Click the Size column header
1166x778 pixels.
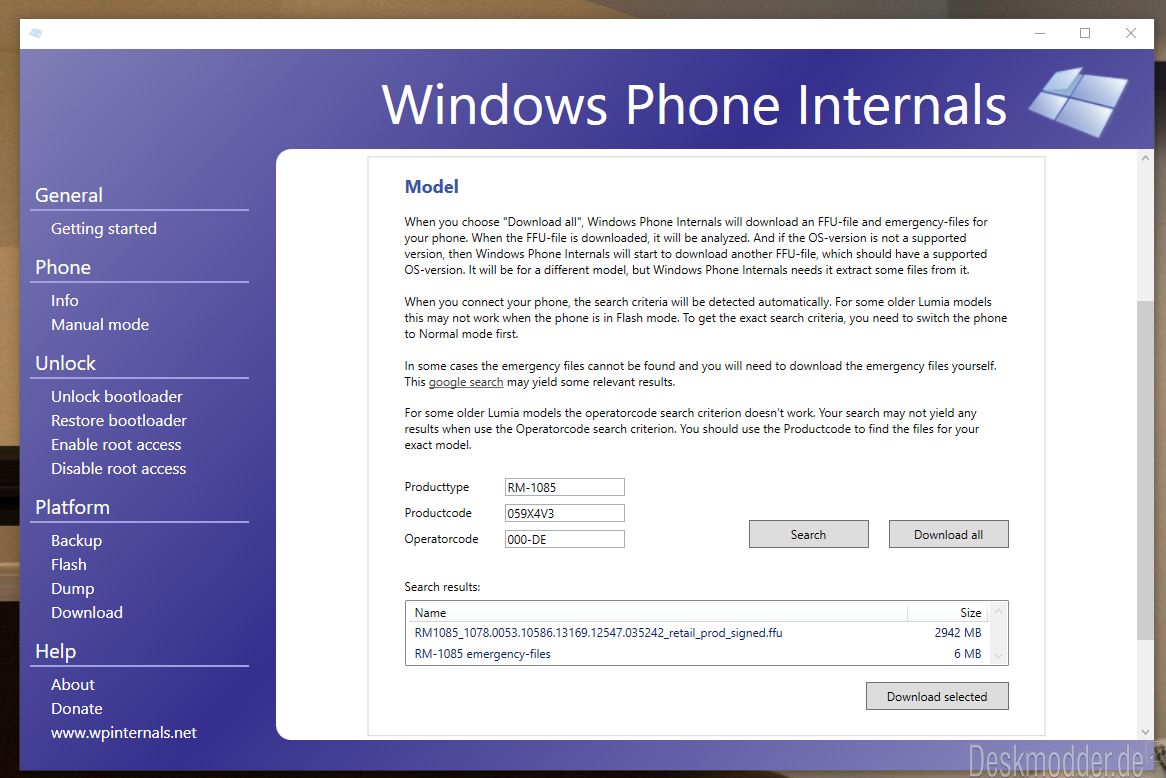tap(948, 612)
